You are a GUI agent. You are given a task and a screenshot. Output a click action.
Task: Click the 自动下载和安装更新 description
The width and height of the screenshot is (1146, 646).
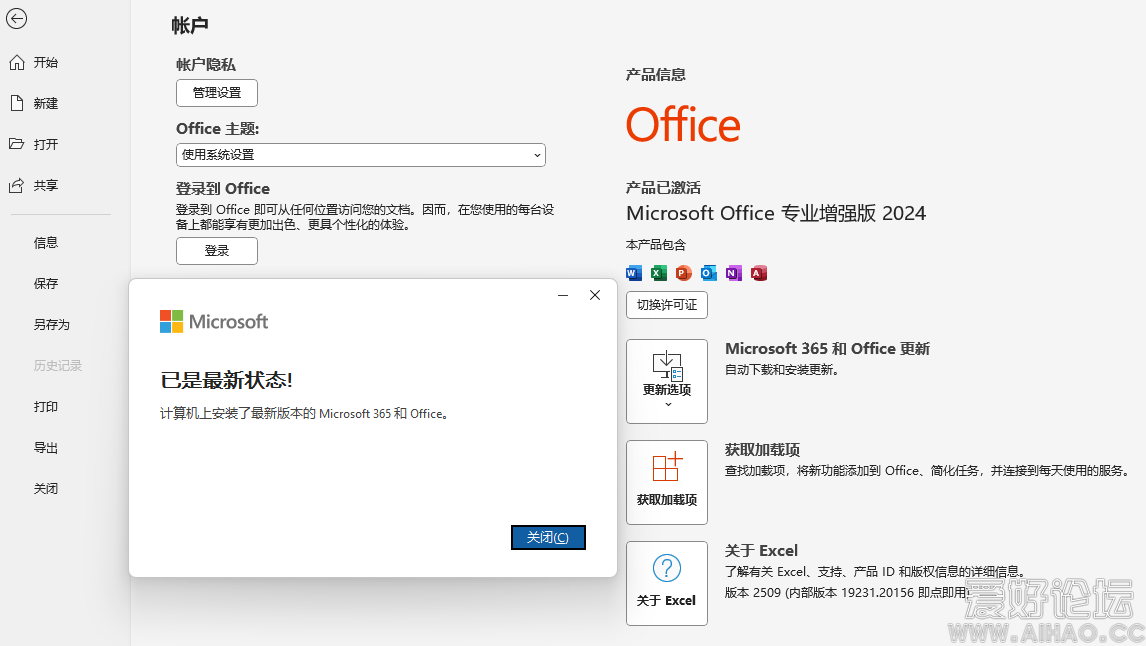coord(781,370)
